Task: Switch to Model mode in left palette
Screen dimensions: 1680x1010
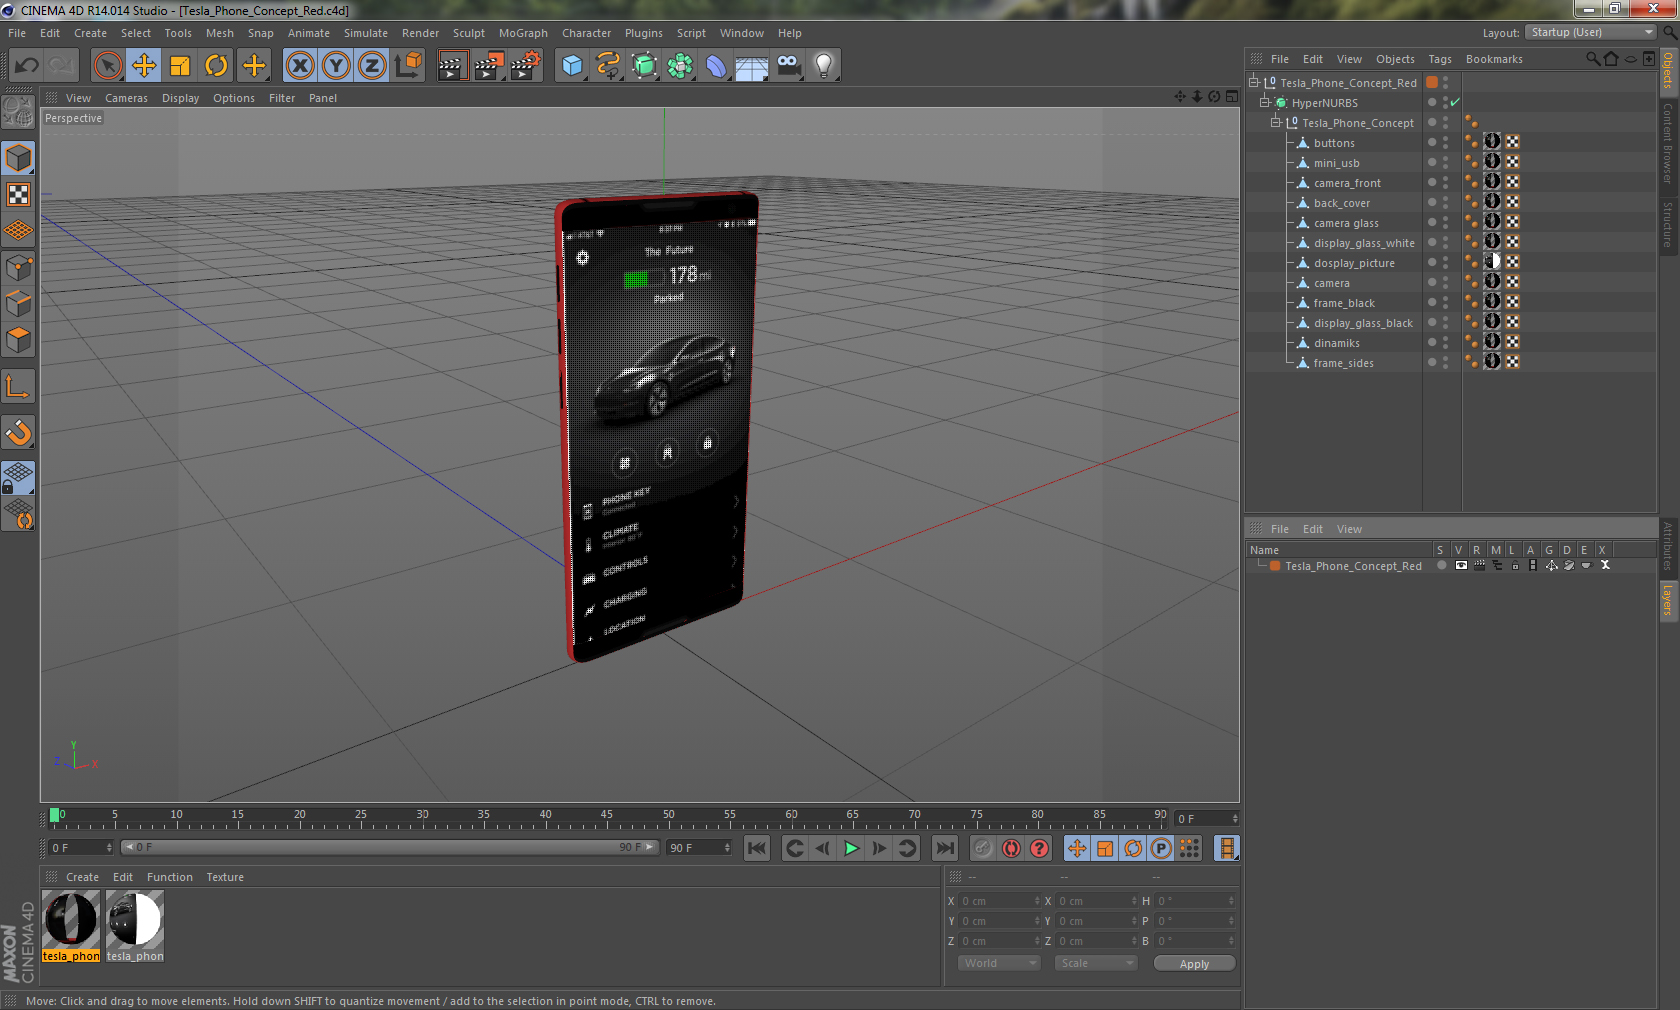Action: (x=18, y=158)
